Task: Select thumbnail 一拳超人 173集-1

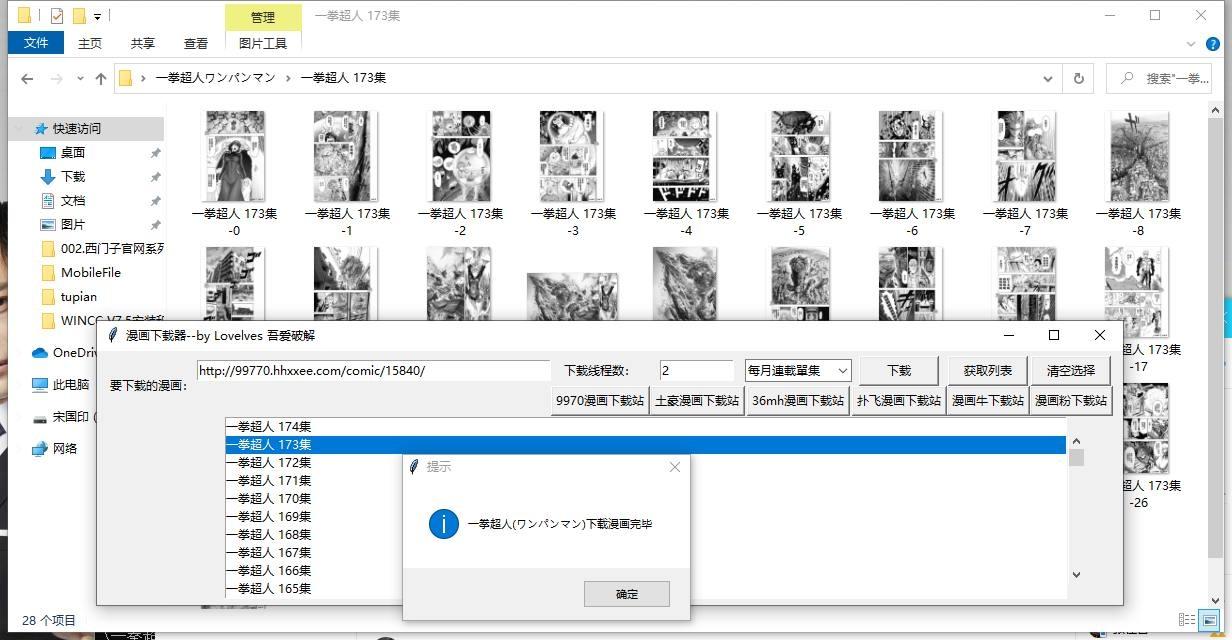Action: pyautogui.click(x=347, y=172)
